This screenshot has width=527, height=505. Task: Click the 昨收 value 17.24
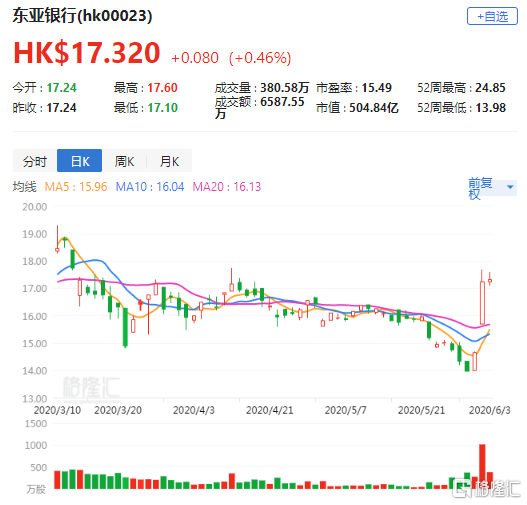62,108
